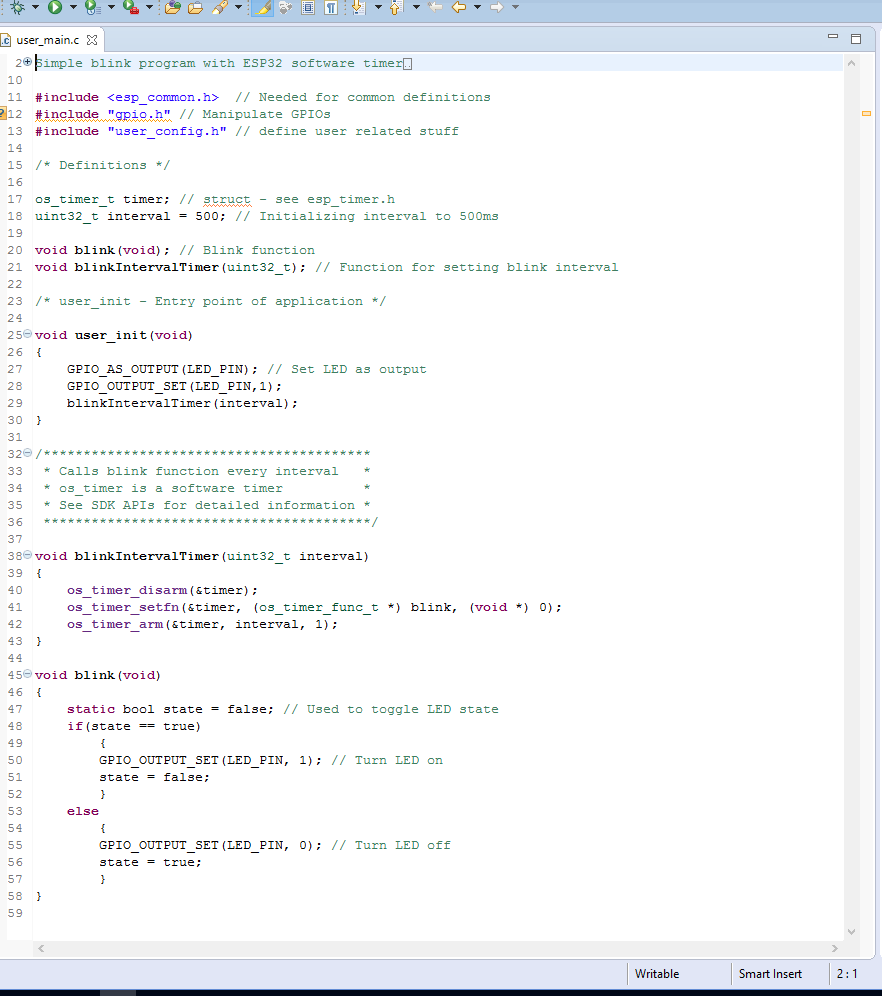The image size is (882, 996).
Task: Close the user_main.c tab
Action: tap(92, 40)
